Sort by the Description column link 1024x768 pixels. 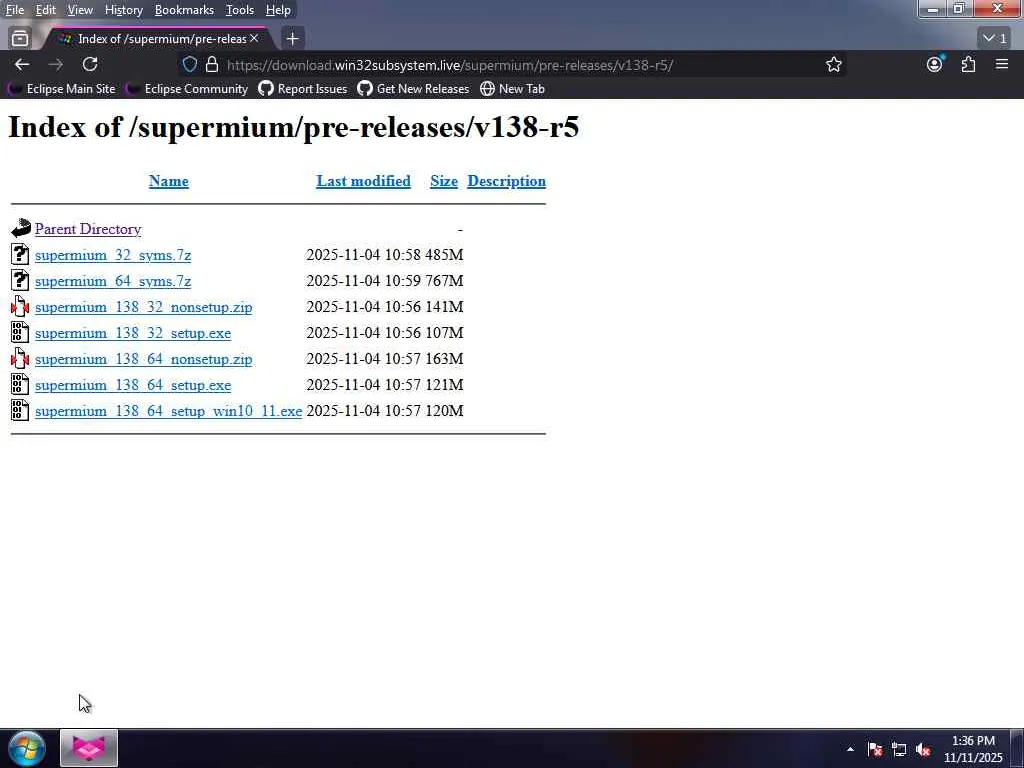pos(506,181)
